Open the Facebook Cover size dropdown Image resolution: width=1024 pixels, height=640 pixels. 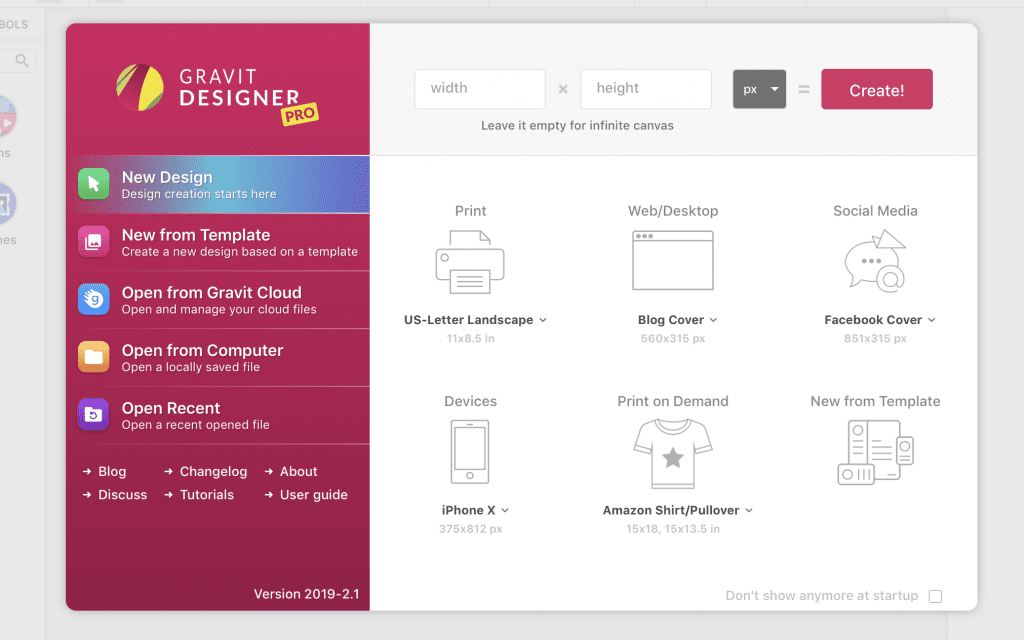pyautogui.click(x=932, y=319)
